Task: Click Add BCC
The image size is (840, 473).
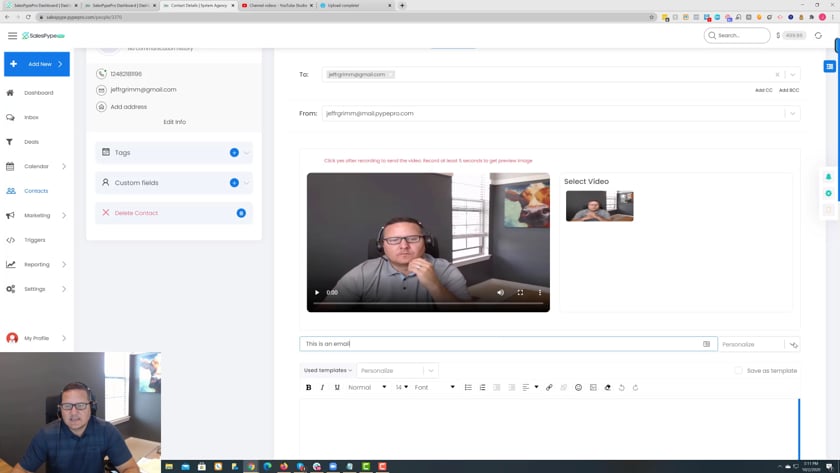Action: click(789, 90)
